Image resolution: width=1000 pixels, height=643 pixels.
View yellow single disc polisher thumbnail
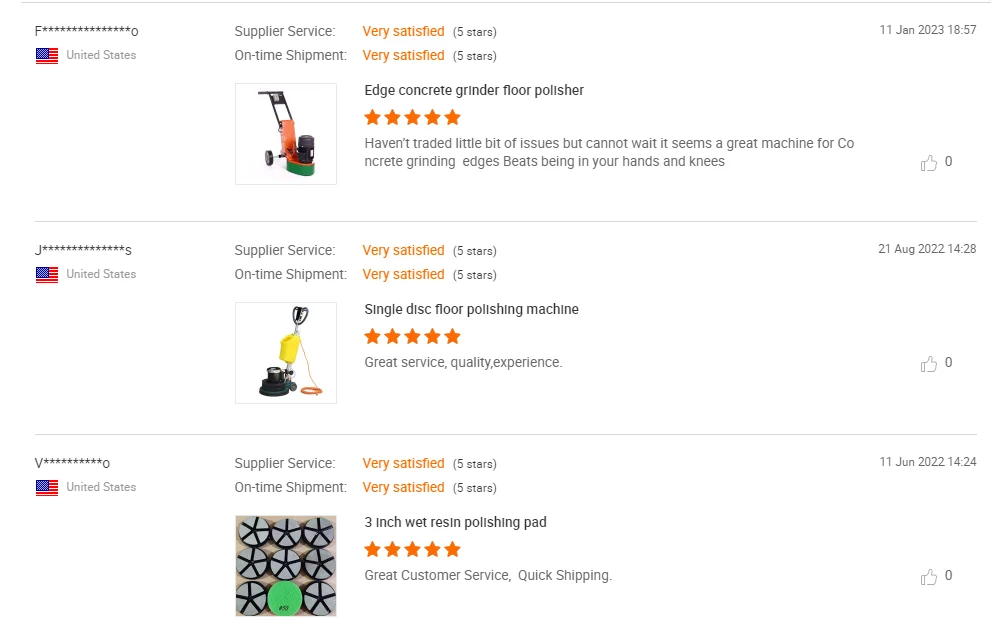tap(286, 353)
